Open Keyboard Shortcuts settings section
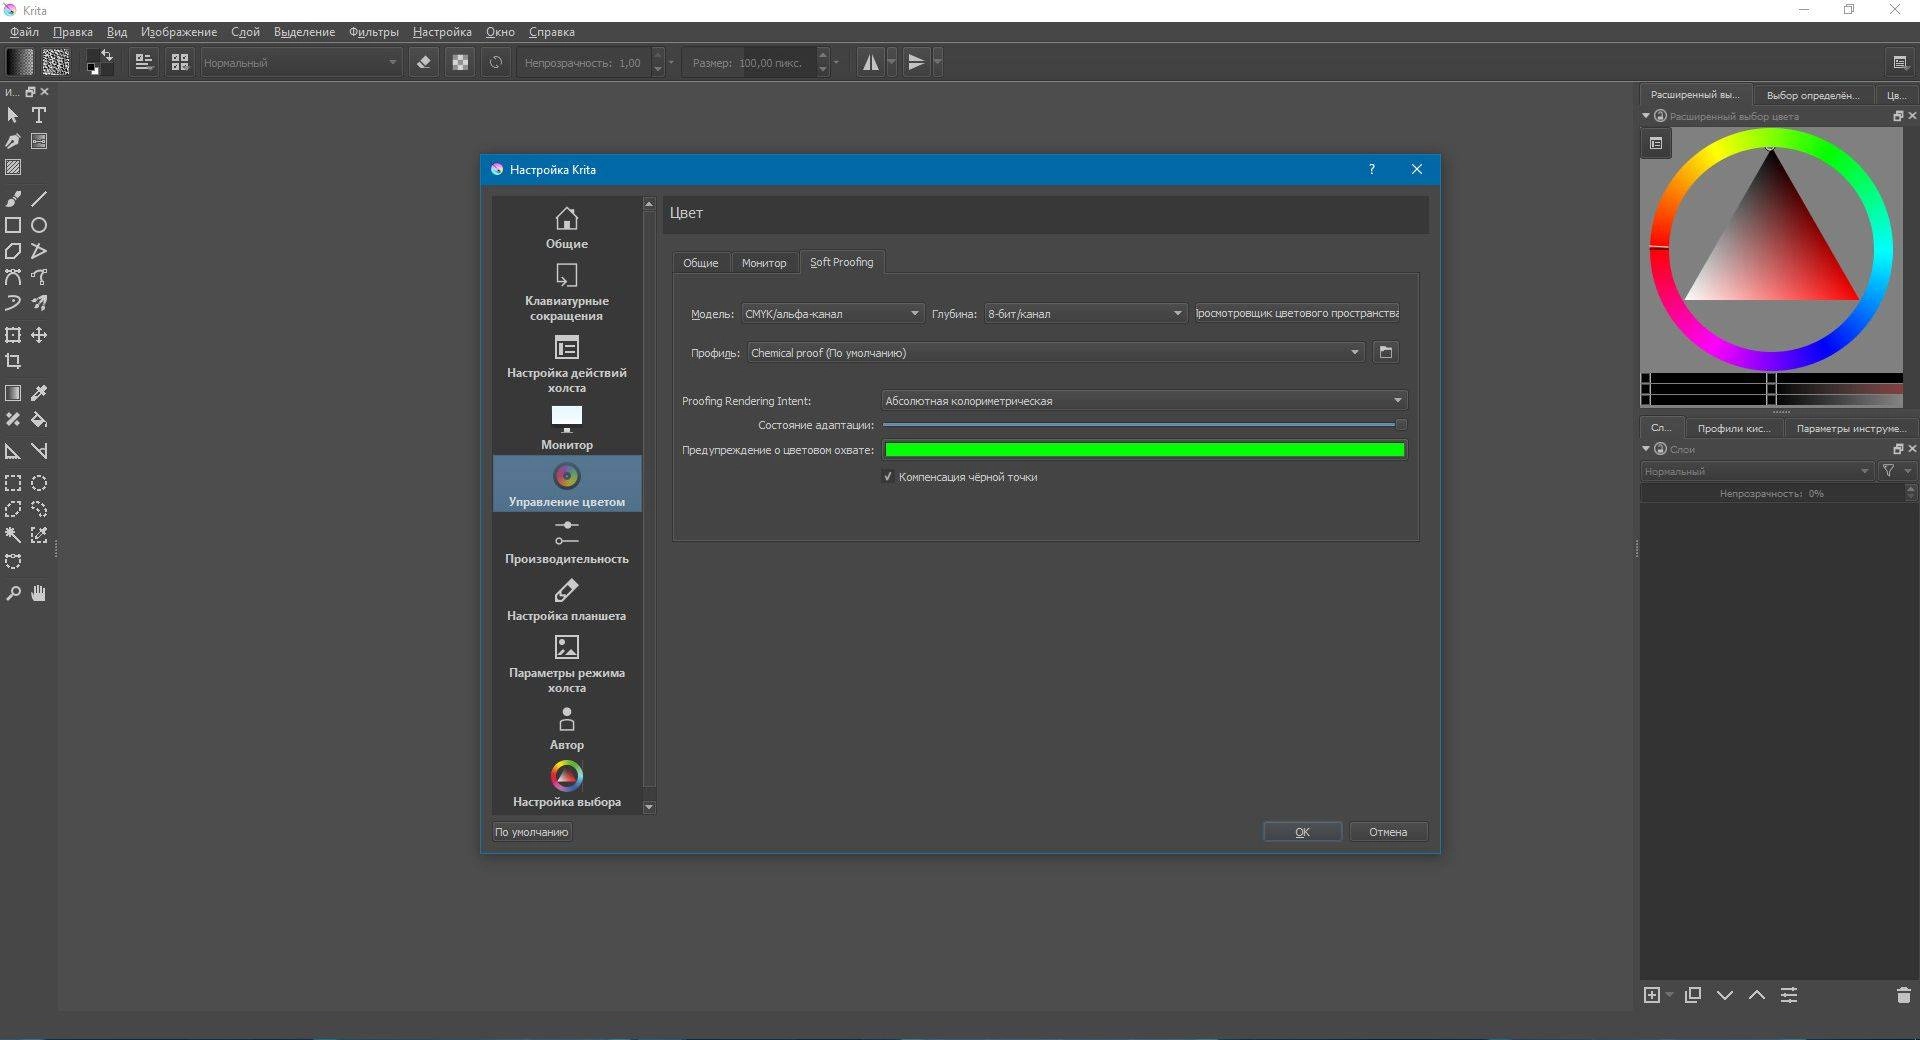 [567, 292]
